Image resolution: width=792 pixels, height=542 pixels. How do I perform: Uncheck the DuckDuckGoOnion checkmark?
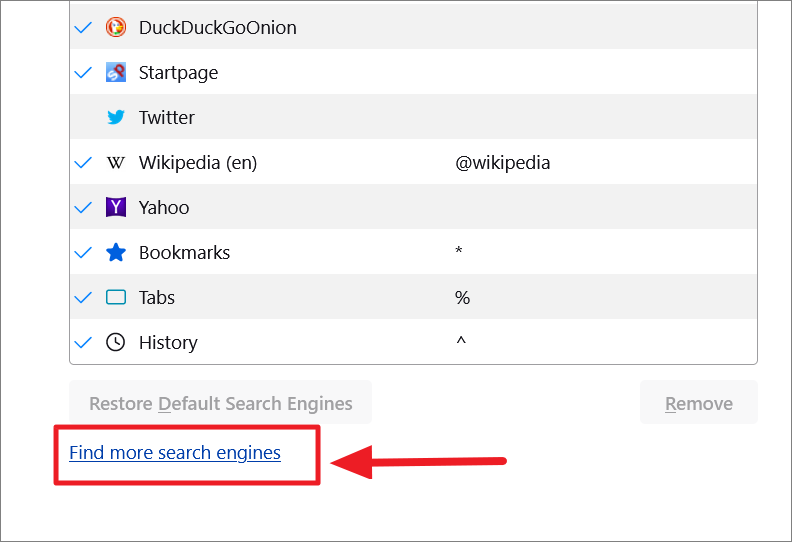coord(84,27)
